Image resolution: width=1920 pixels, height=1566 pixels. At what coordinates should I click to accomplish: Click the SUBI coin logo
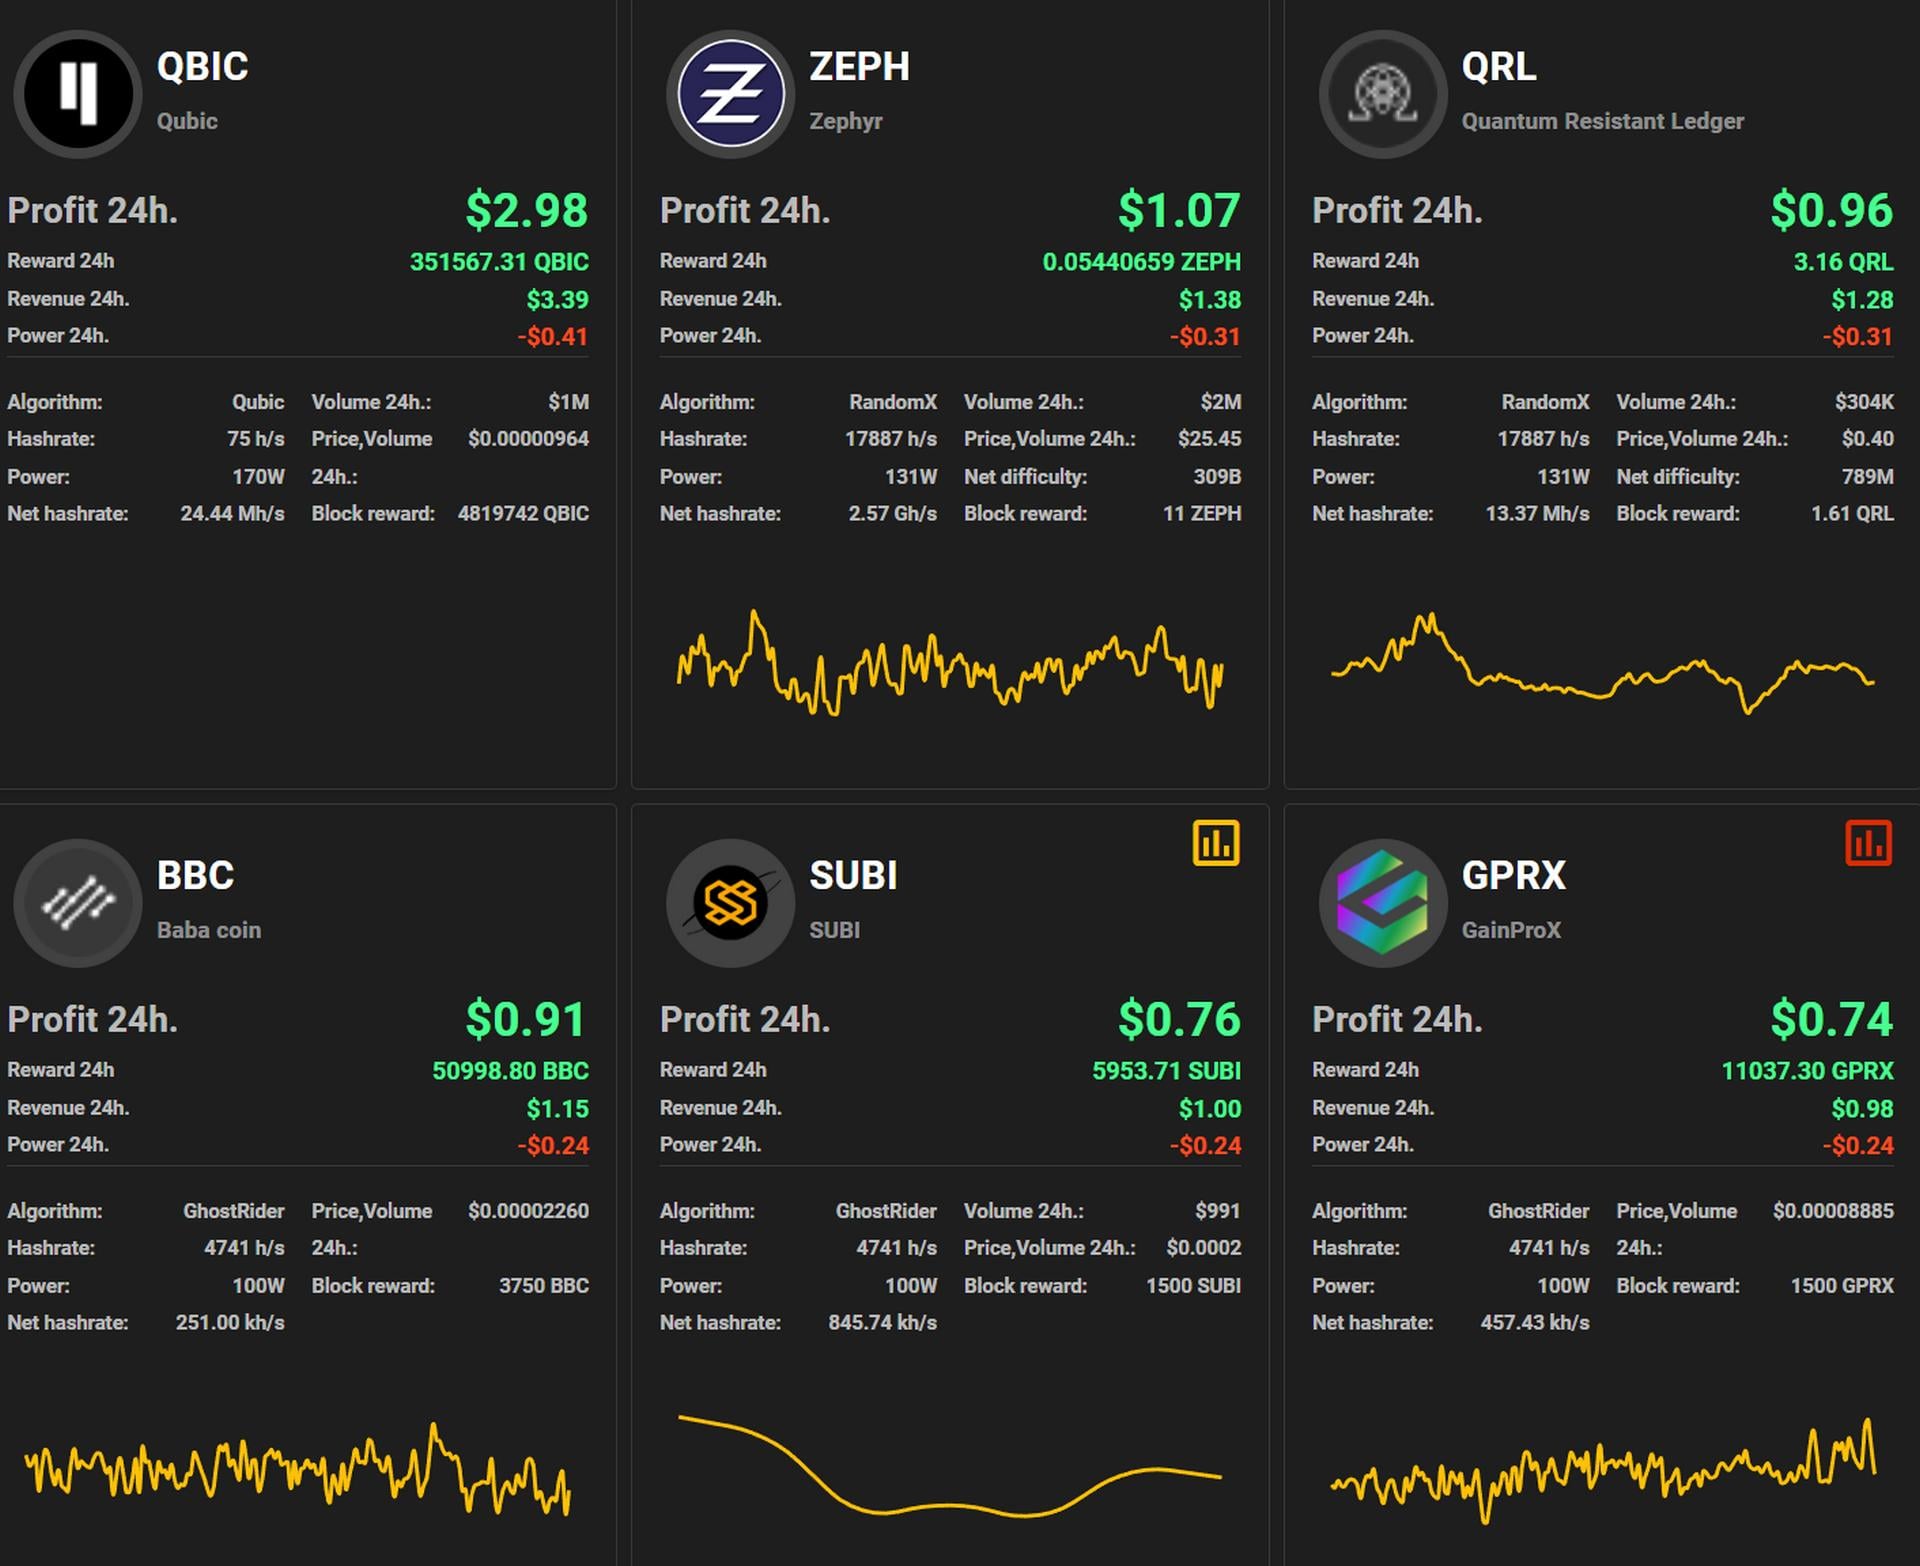click(730, 902)
